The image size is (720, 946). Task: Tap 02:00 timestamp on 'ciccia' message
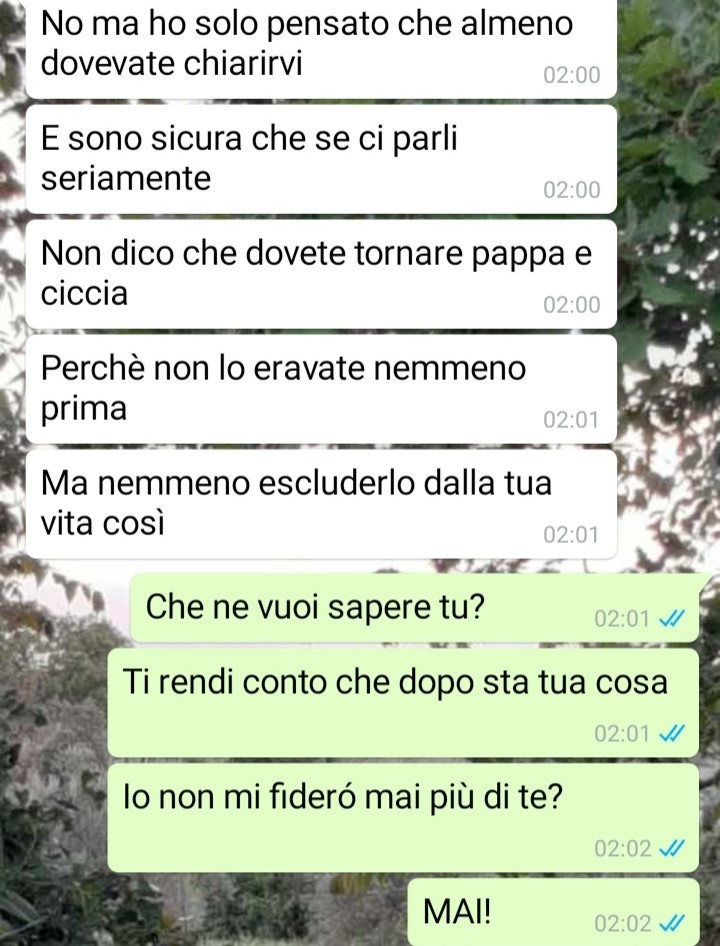tap(572, 305)
